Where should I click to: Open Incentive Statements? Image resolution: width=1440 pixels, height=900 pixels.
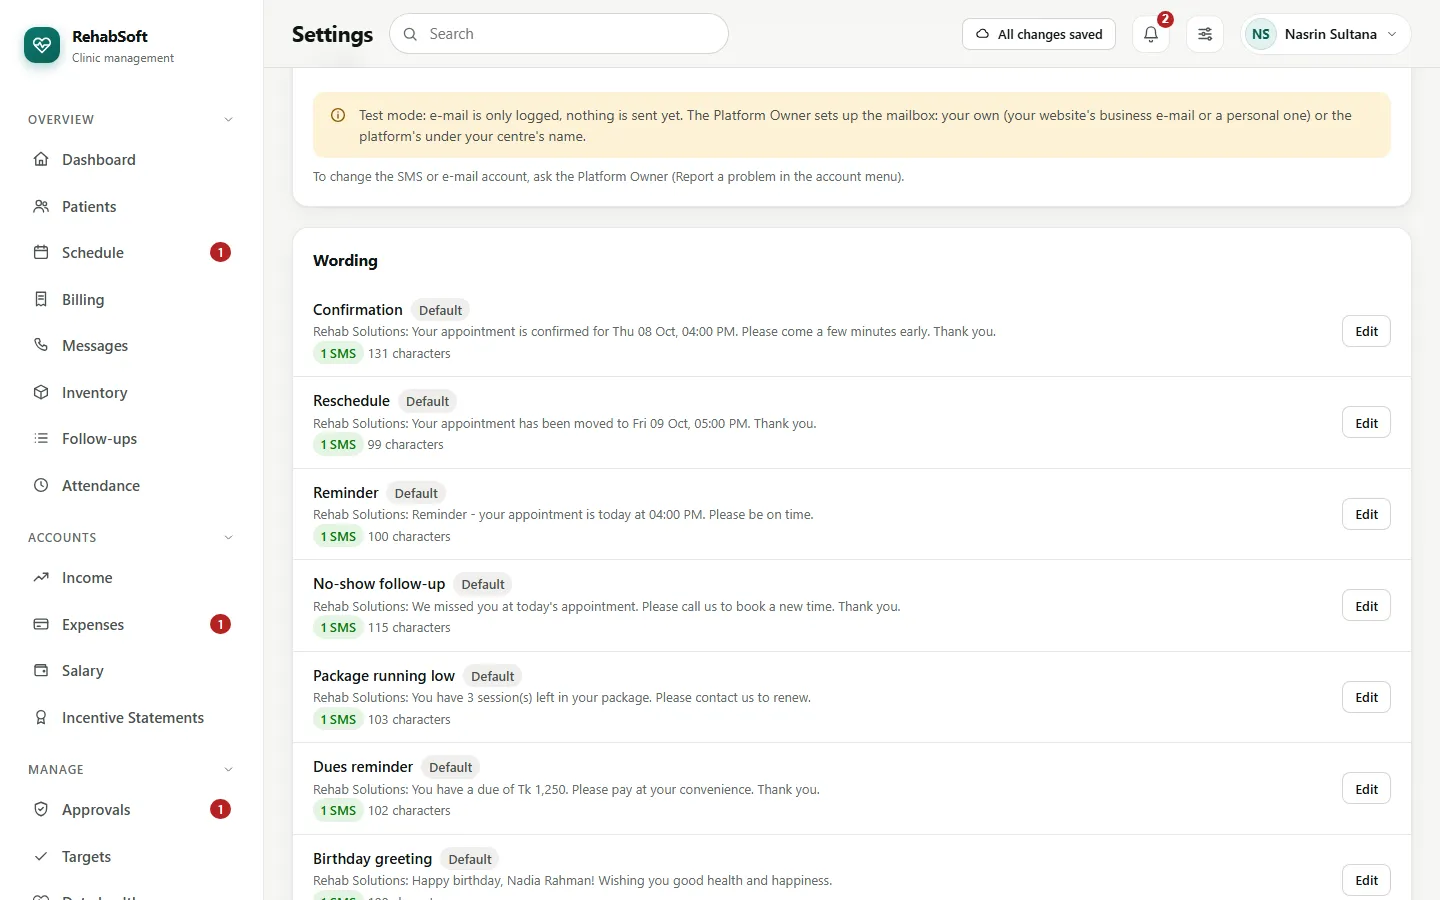point(131,717)
